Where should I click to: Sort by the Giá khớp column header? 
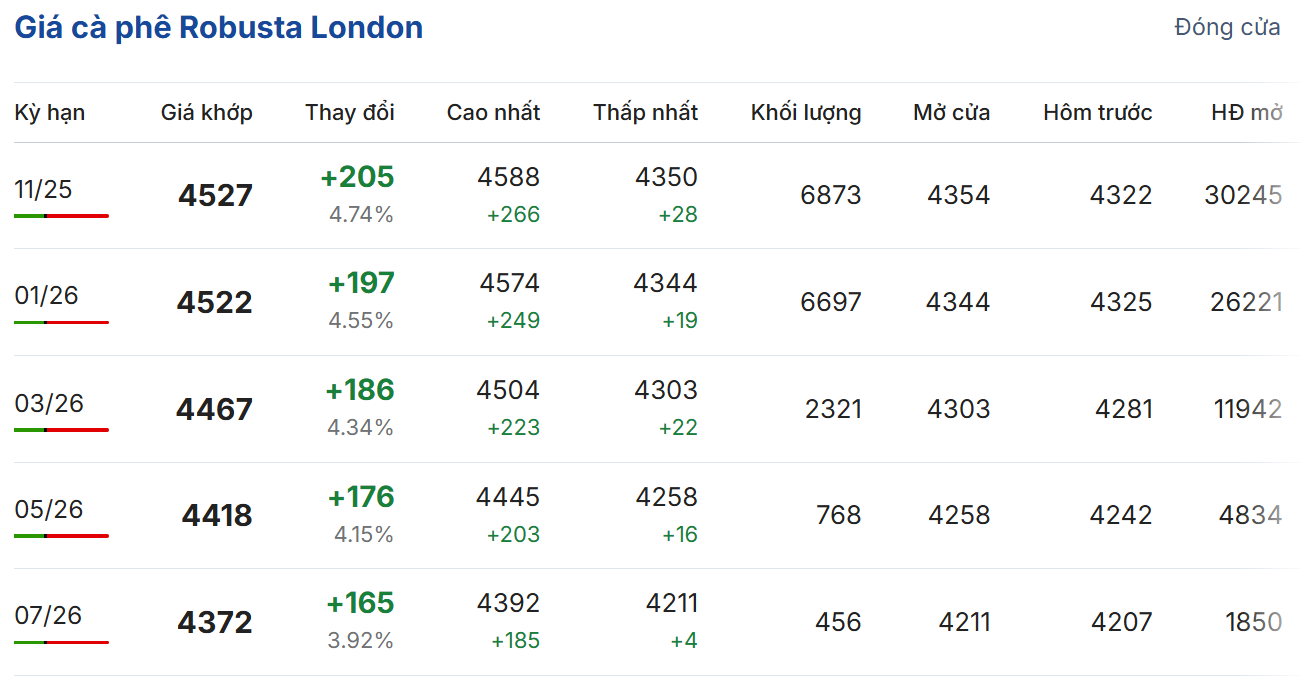206,113
